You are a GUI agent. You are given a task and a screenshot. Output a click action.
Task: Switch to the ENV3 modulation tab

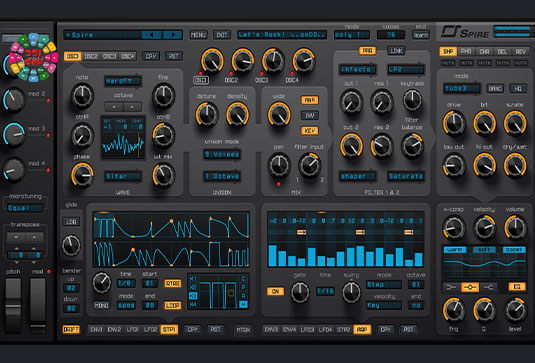click(271, 329)
